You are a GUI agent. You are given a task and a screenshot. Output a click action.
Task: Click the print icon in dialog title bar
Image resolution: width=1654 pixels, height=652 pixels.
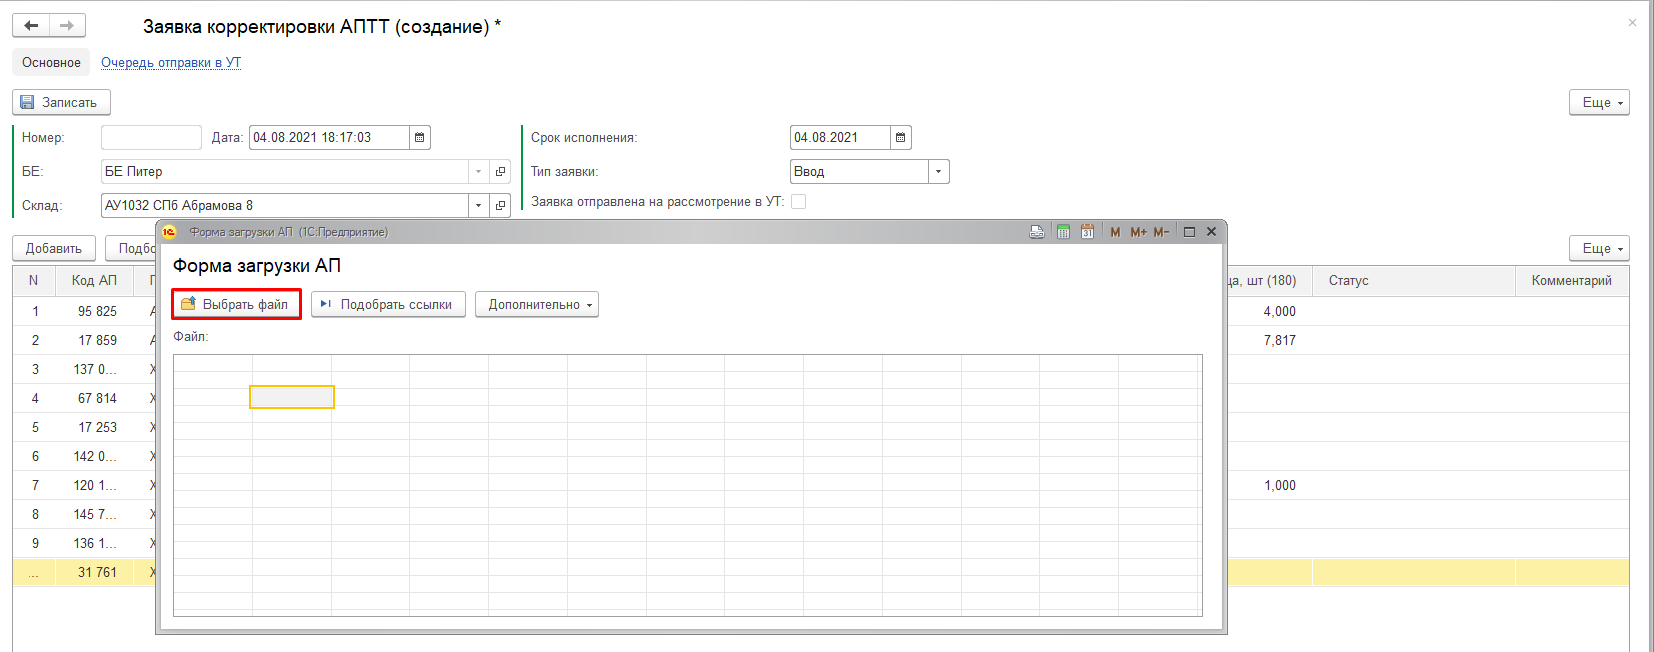[x=1037, y=232]
